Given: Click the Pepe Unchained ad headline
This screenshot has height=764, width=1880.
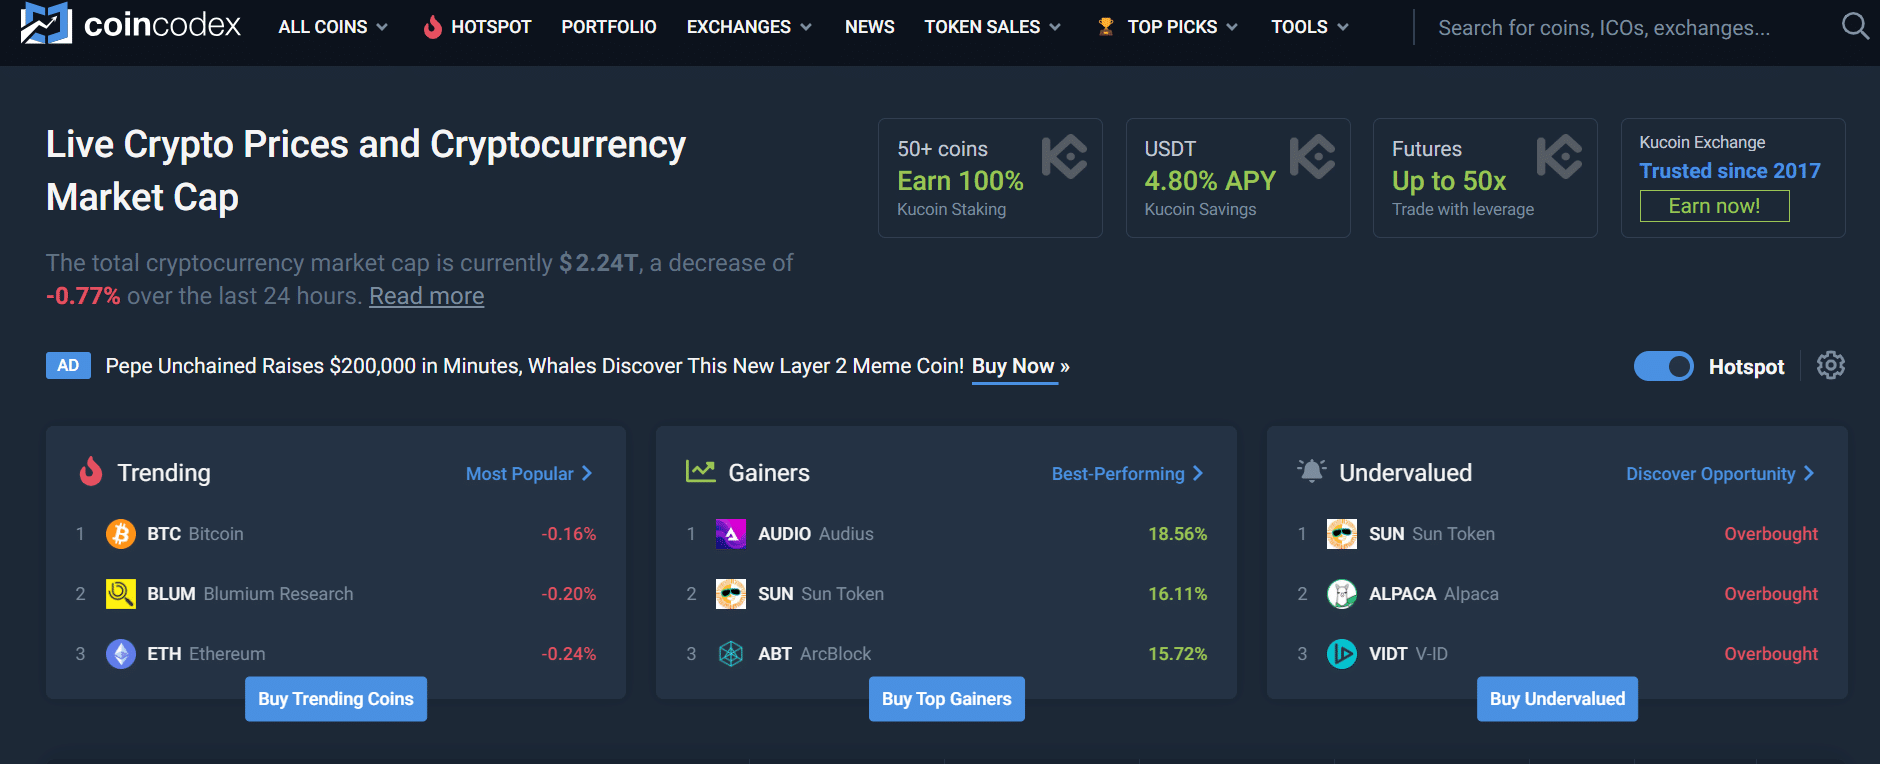Looking at the screenshot, I should pos(535,366).
